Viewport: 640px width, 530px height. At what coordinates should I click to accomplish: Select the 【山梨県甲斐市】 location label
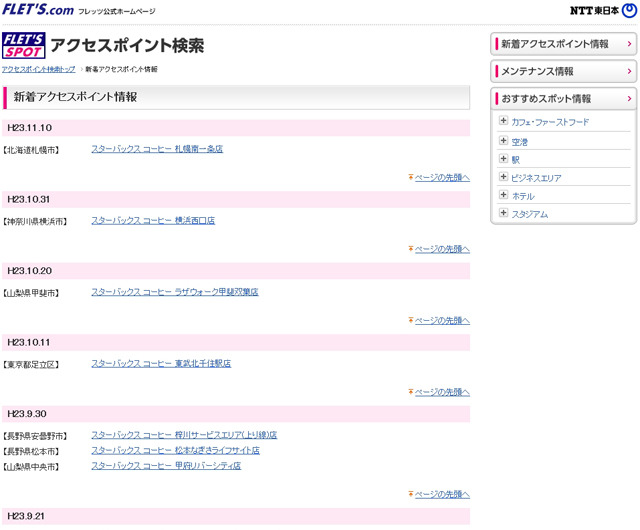(x=31, y=293)
